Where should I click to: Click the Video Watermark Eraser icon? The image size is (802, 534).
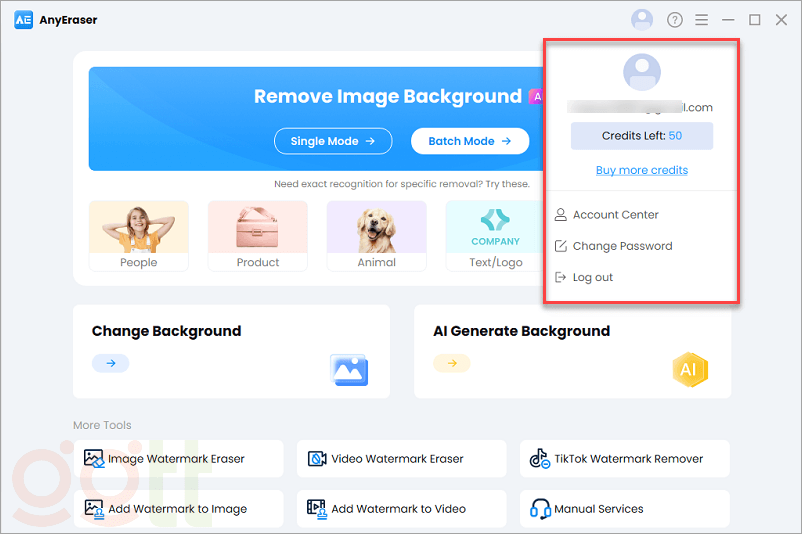317,459
